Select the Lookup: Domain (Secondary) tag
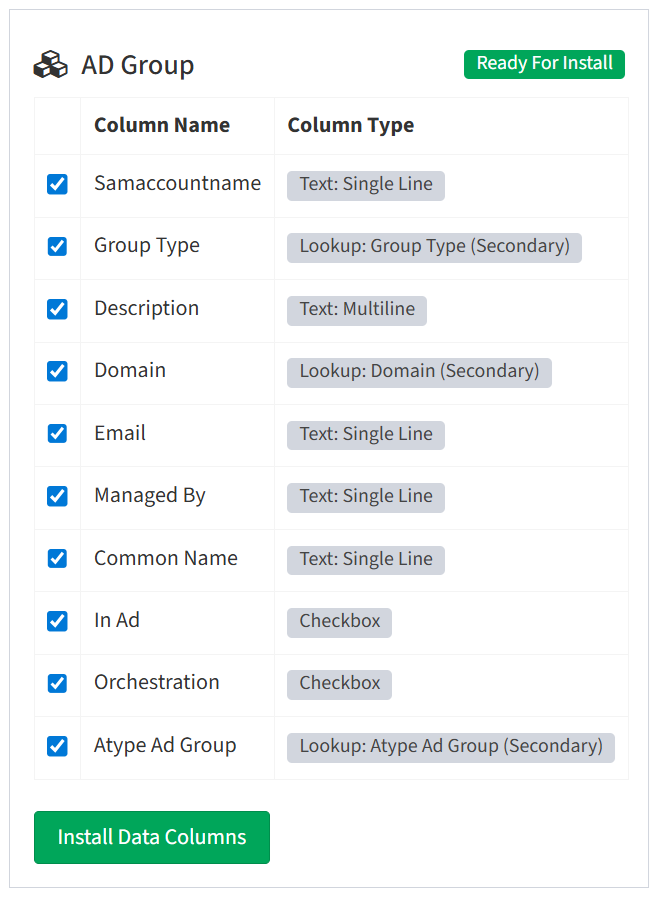The height and width of the screenshot is (899, 657). pos(419,372)
